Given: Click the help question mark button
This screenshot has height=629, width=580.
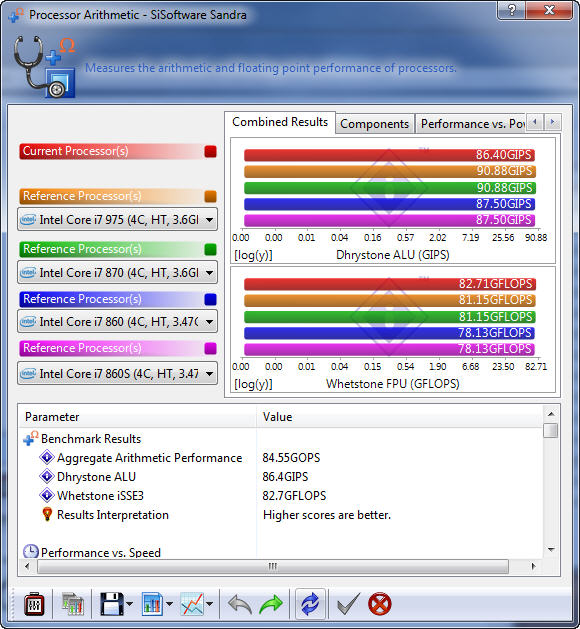Looking at the screenshot, I should (511, 10).
